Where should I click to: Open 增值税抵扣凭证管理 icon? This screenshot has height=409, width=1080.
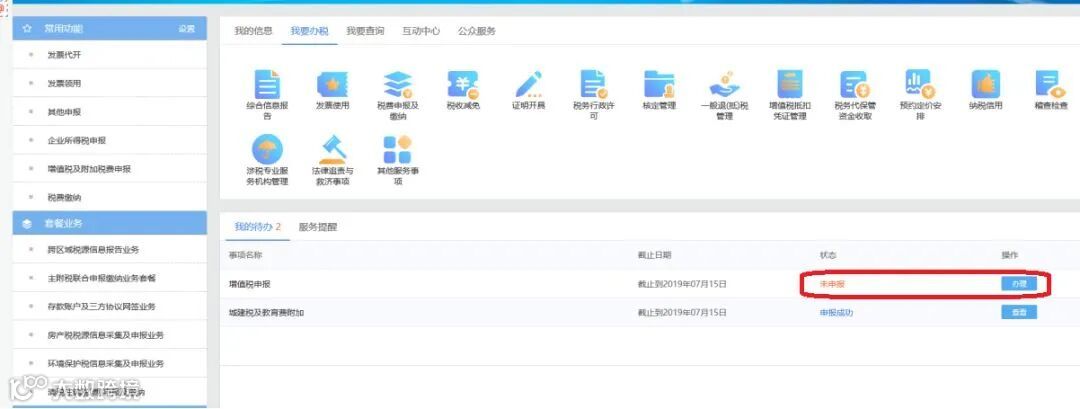pyautogui.click(x=789, y=85)
